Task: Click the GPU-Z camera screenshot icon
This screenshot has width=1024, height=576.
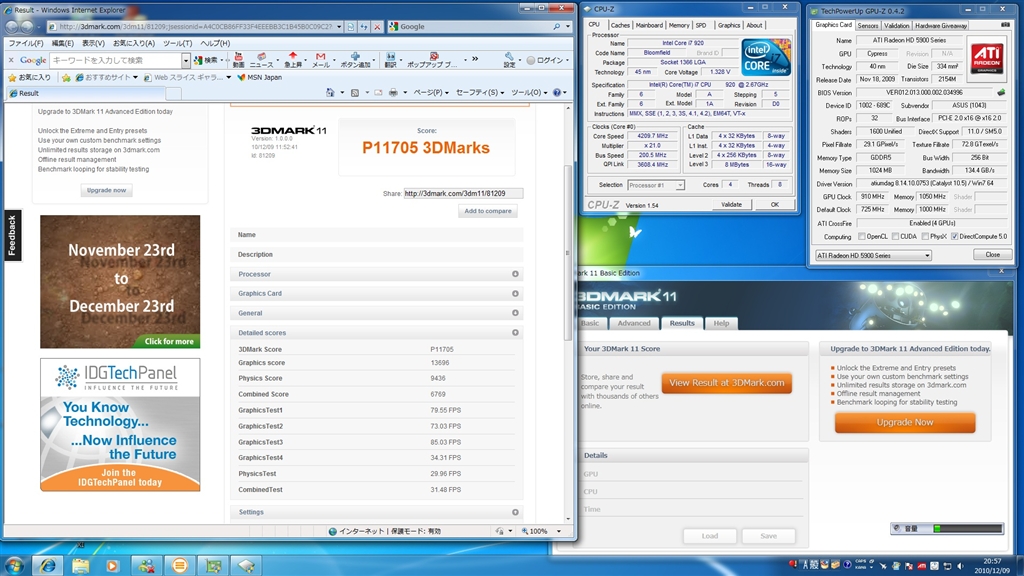Action: 1004,25
